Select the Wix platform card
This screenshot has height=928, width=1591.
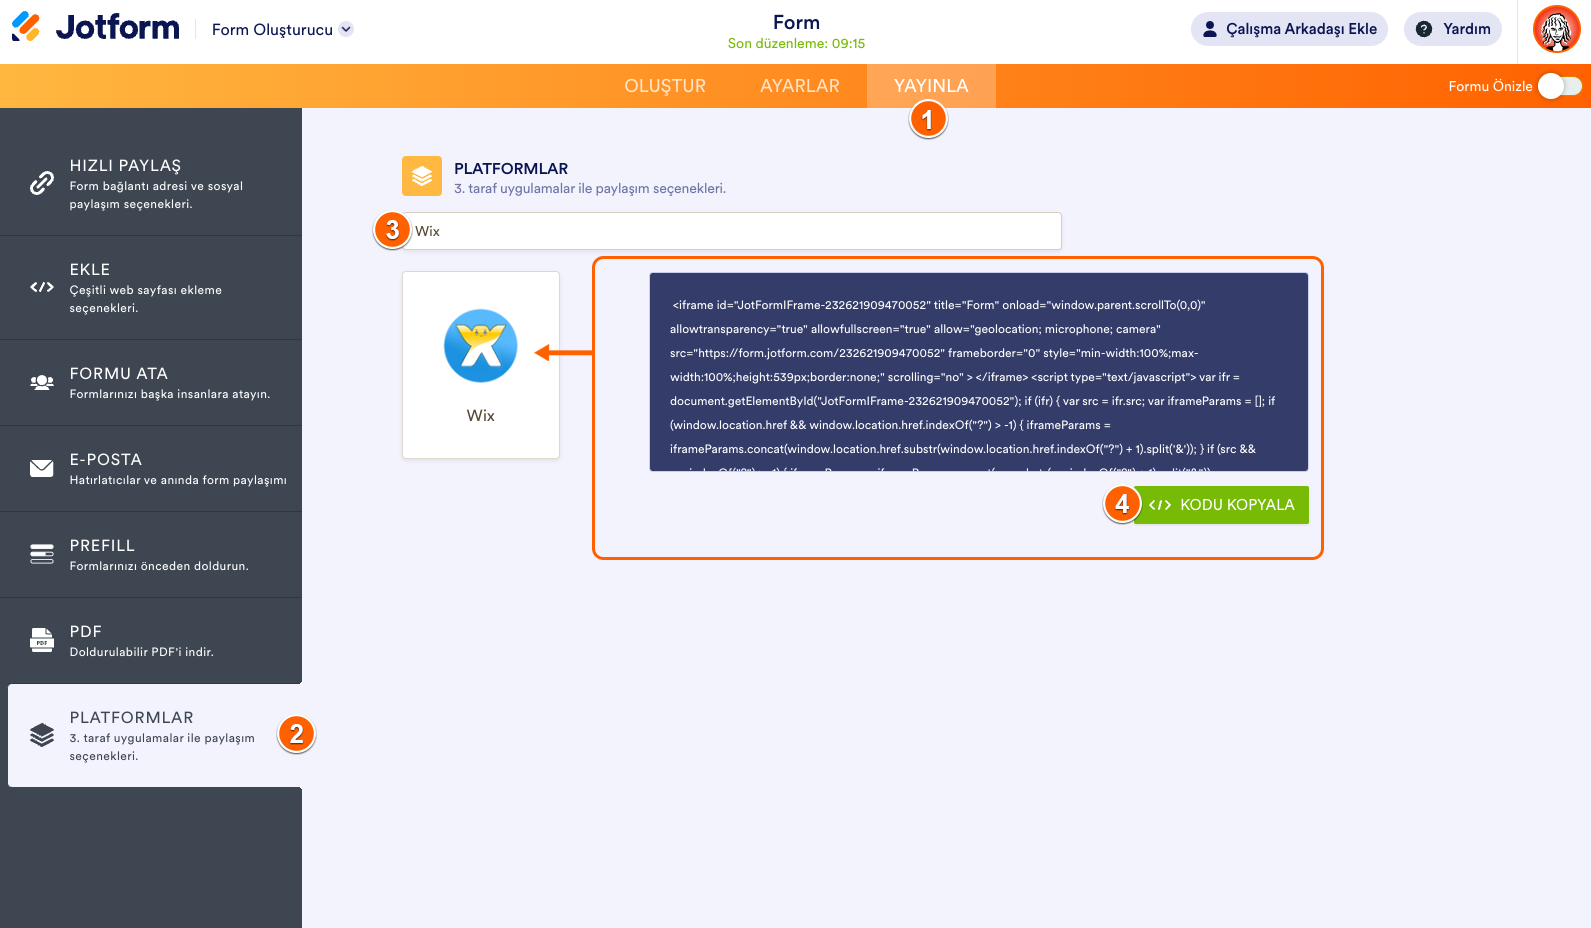[x=481, y=365]
